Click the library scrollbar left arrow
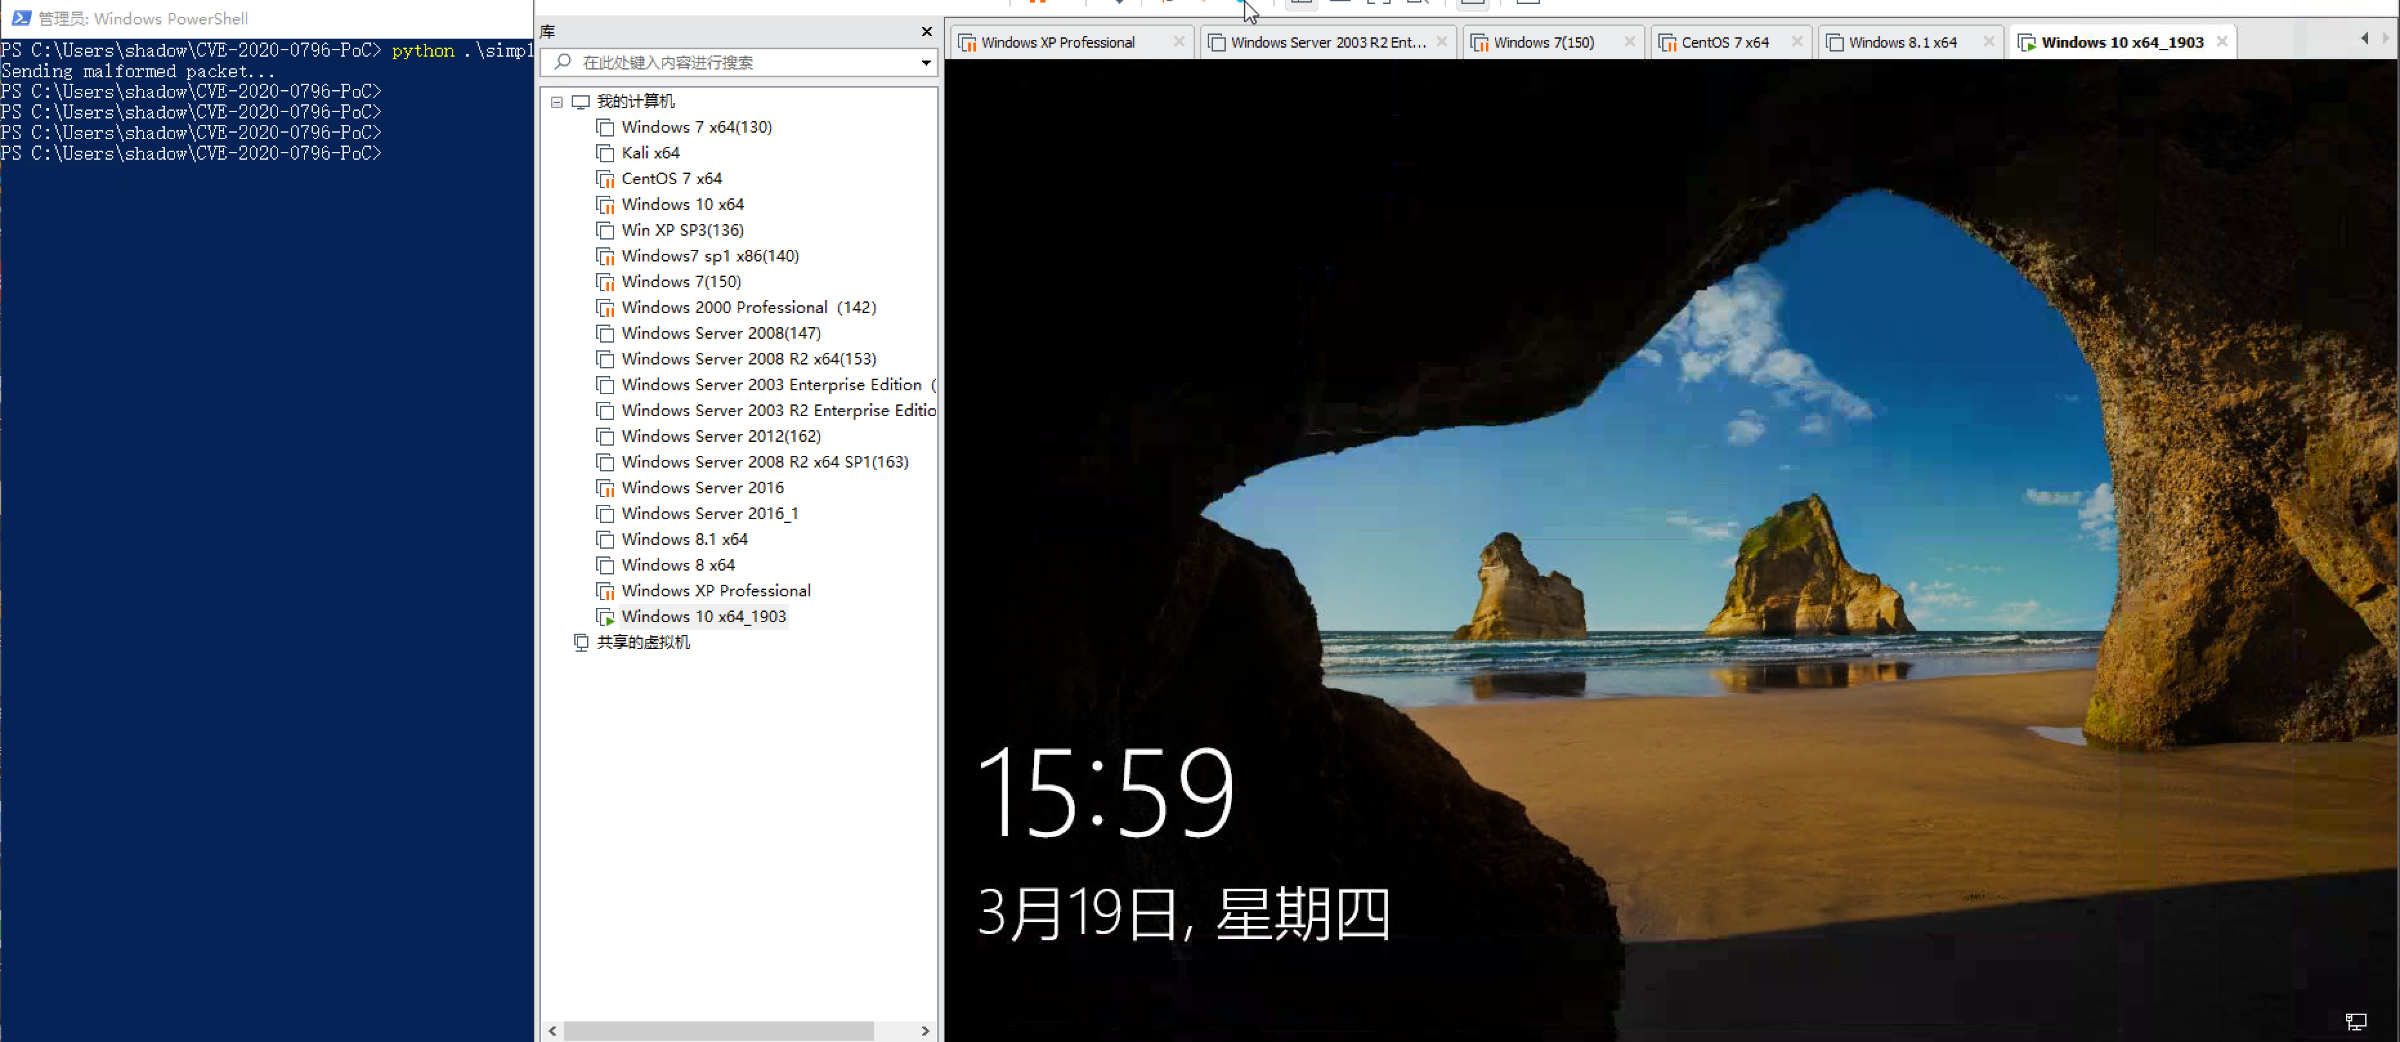Viewport: 2400px width, 1042px height. (x=553, y=1031)
